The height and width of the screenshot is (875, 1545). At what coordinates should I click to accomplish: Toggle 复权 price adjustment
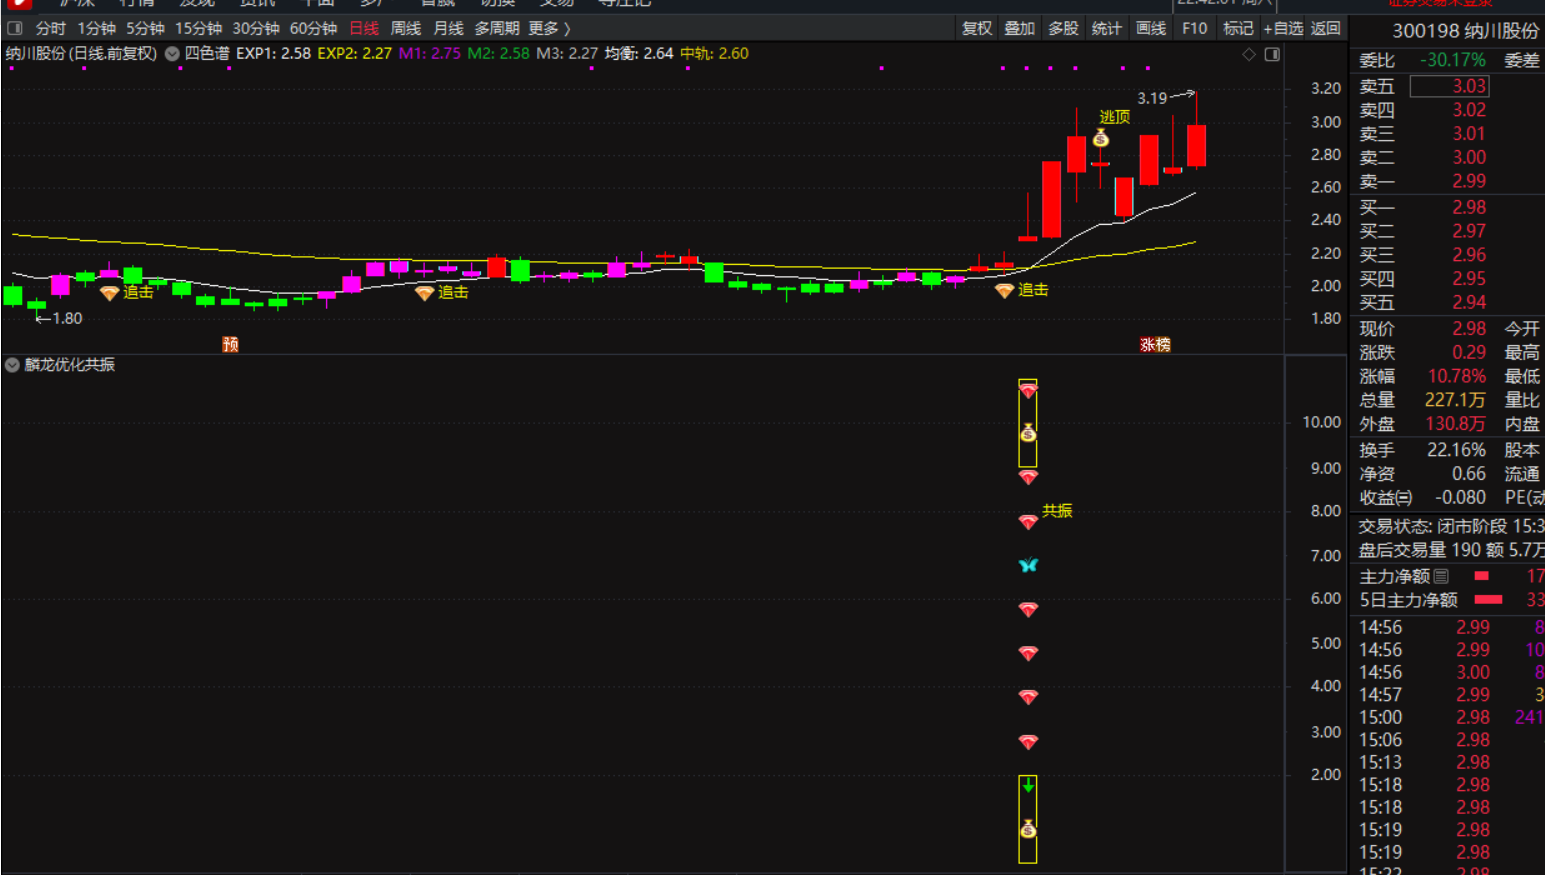[x=976, y=28]
